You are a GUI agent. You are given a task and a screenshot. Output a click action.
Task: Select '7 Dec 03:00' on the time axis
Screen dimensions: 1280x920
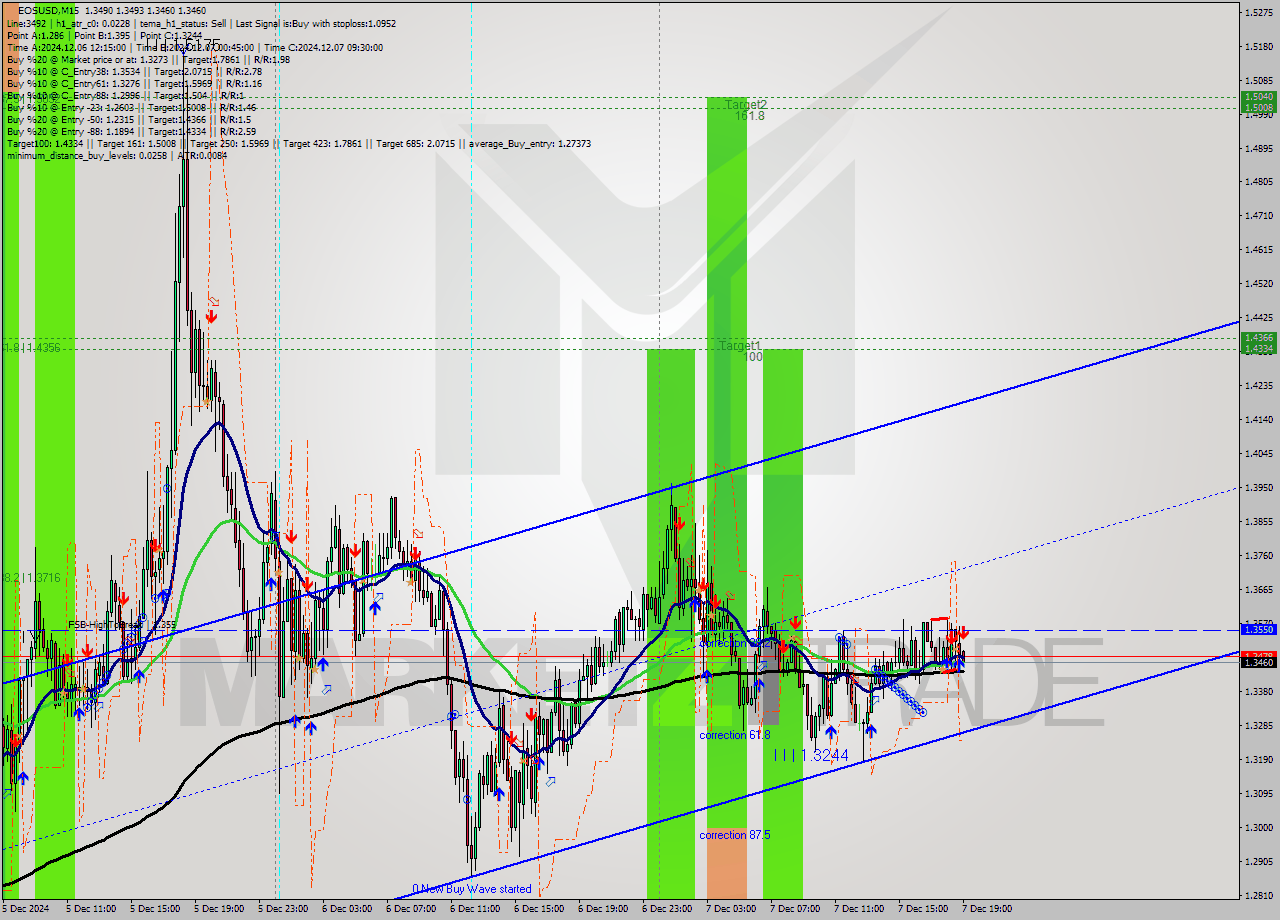click(x=731, y=909)
